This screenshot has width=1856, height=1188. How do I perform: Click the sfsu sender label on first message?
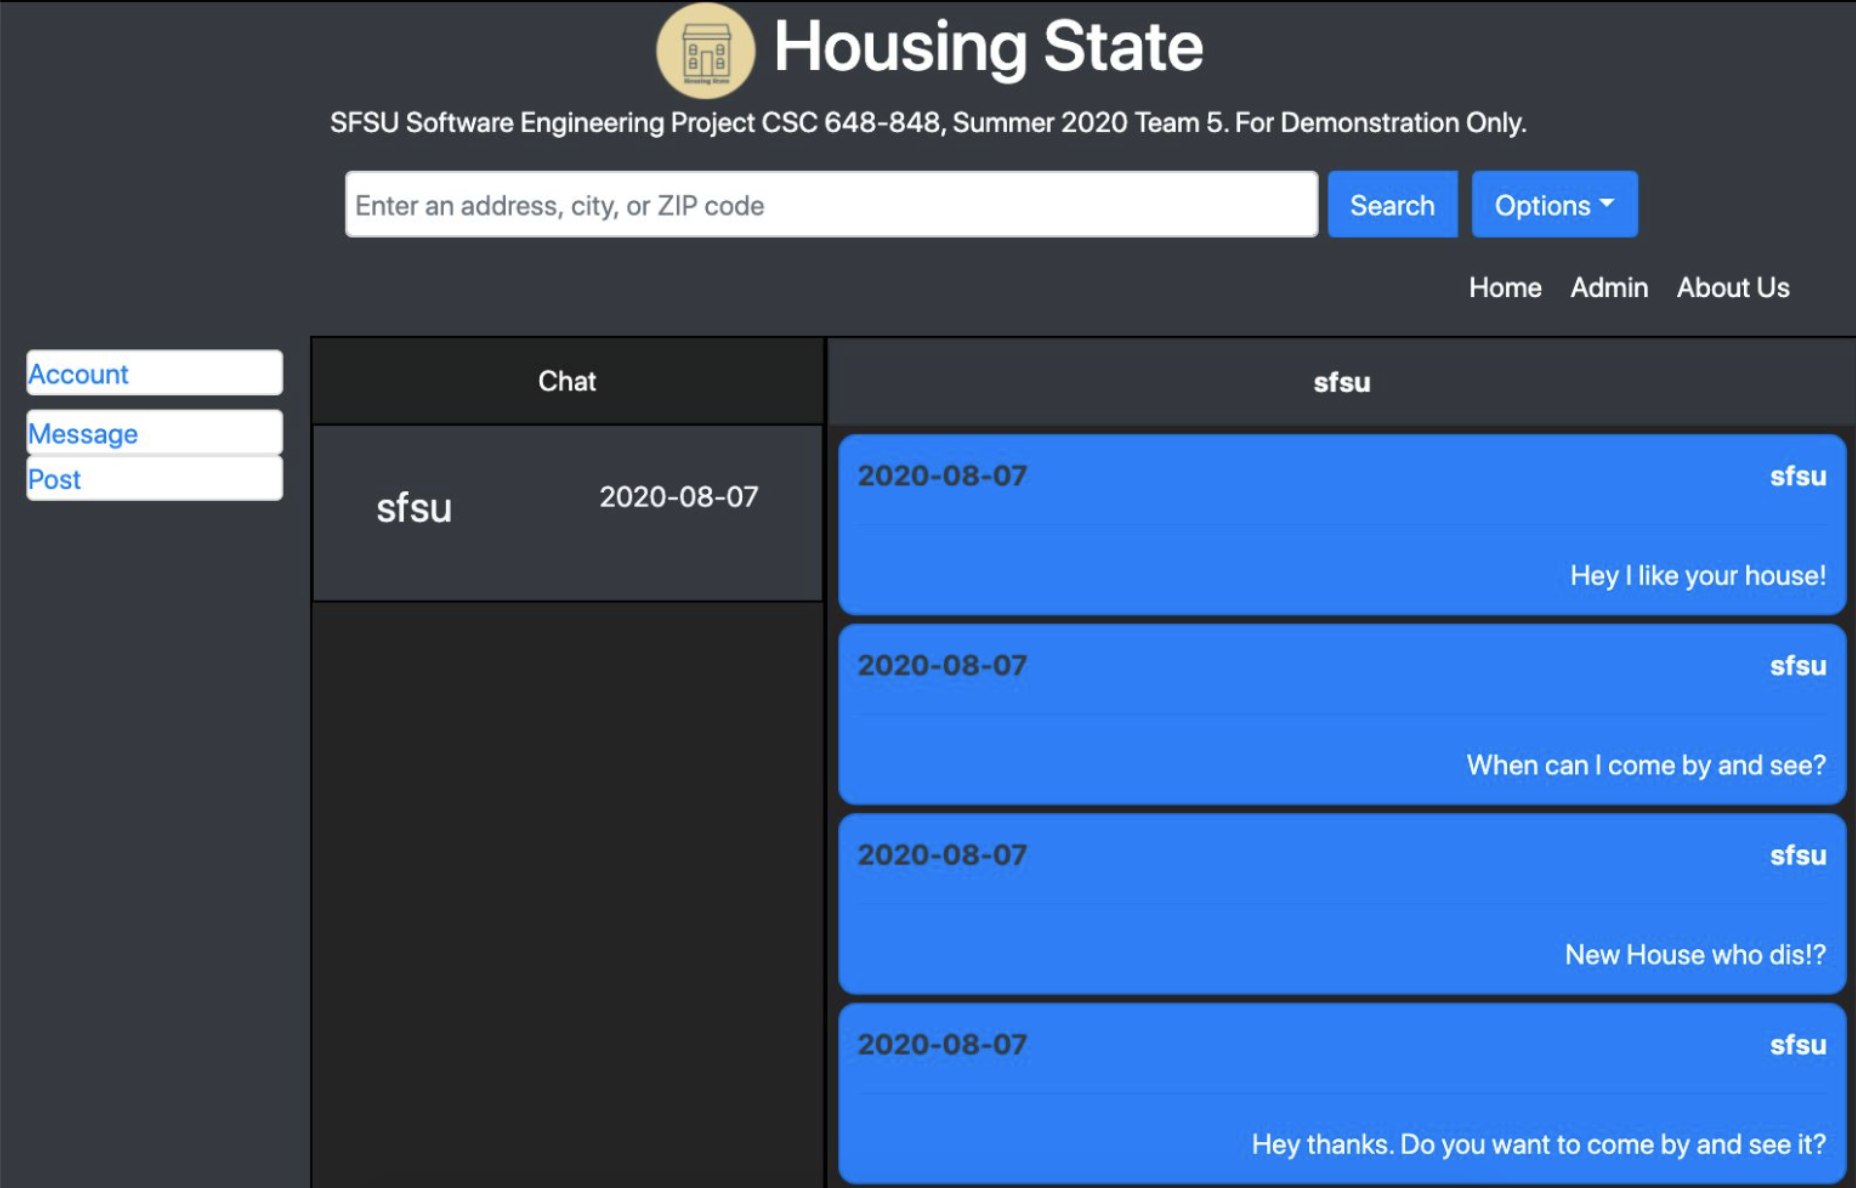pos(1797,476)
